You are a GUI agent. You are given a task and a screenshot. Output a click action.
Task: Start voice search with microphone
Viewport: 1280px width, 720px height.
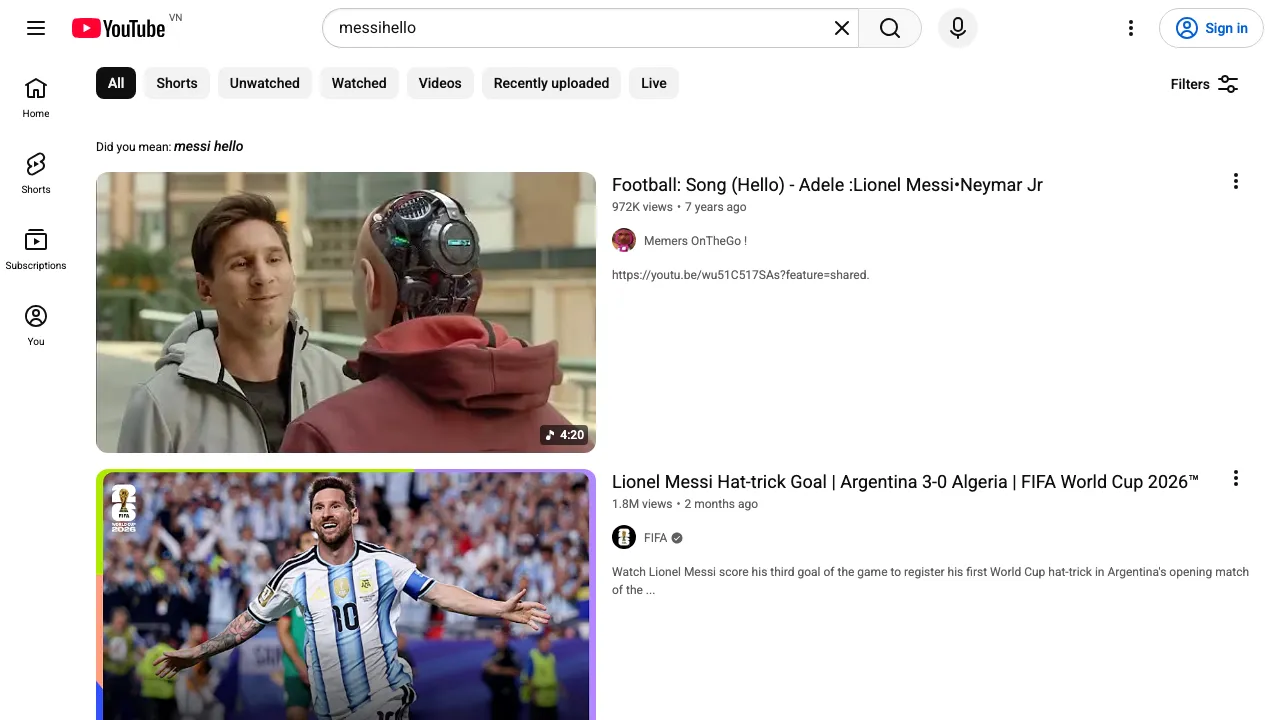(958, 28)
